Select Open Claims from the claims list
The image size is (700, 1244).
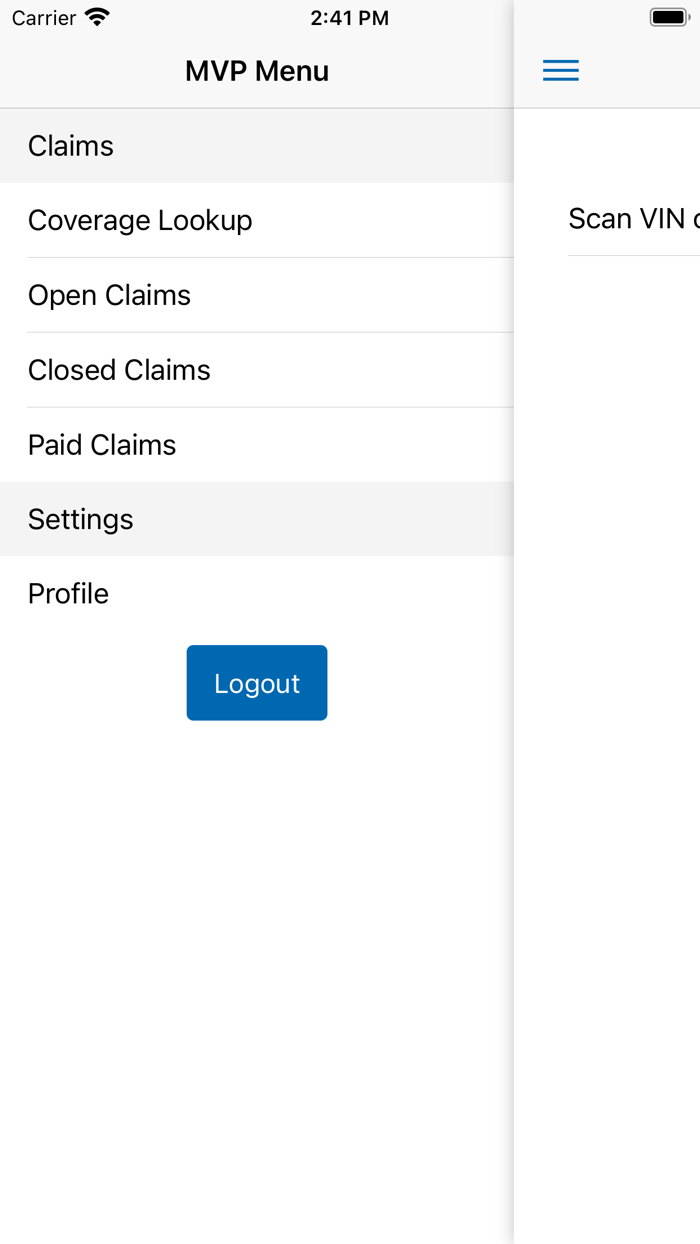[108, 295]
